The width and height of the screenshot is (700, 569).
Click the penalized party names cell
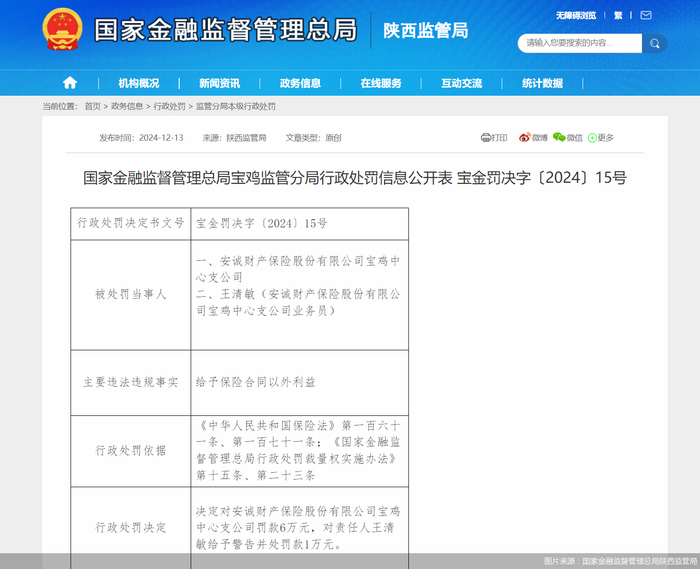coord(300,295)
